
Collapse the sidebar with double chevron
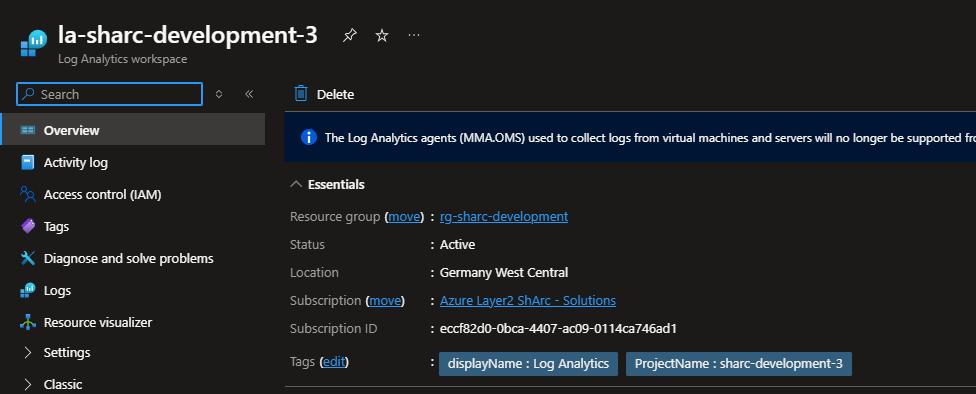[x=249, y=94]
